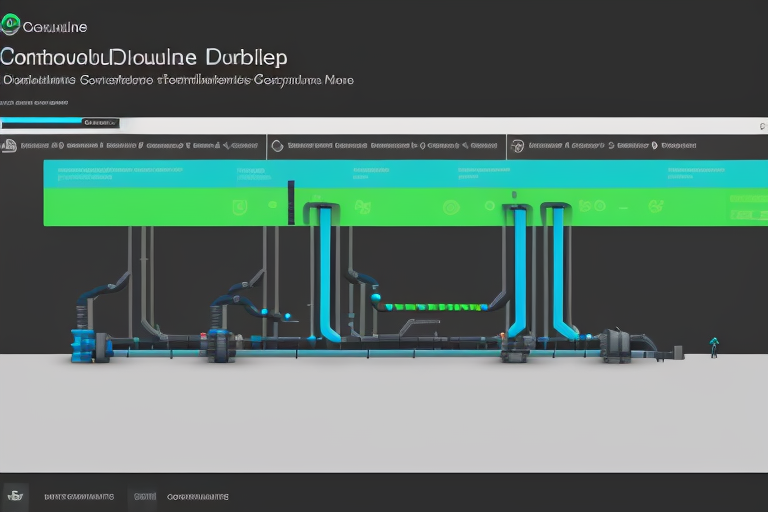
Task: Open the first text tab beneath the main heading
Action: [x=38, y=78]
